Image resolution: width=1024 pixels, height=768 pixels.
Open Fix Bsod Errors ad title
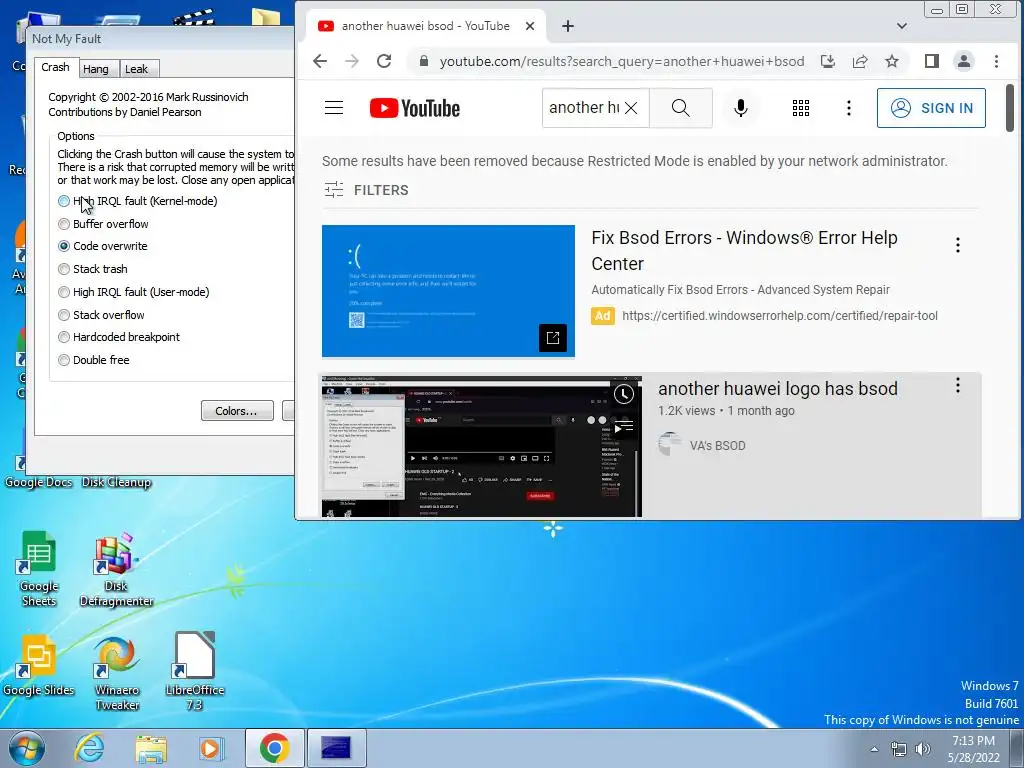[x=744, y=251]
